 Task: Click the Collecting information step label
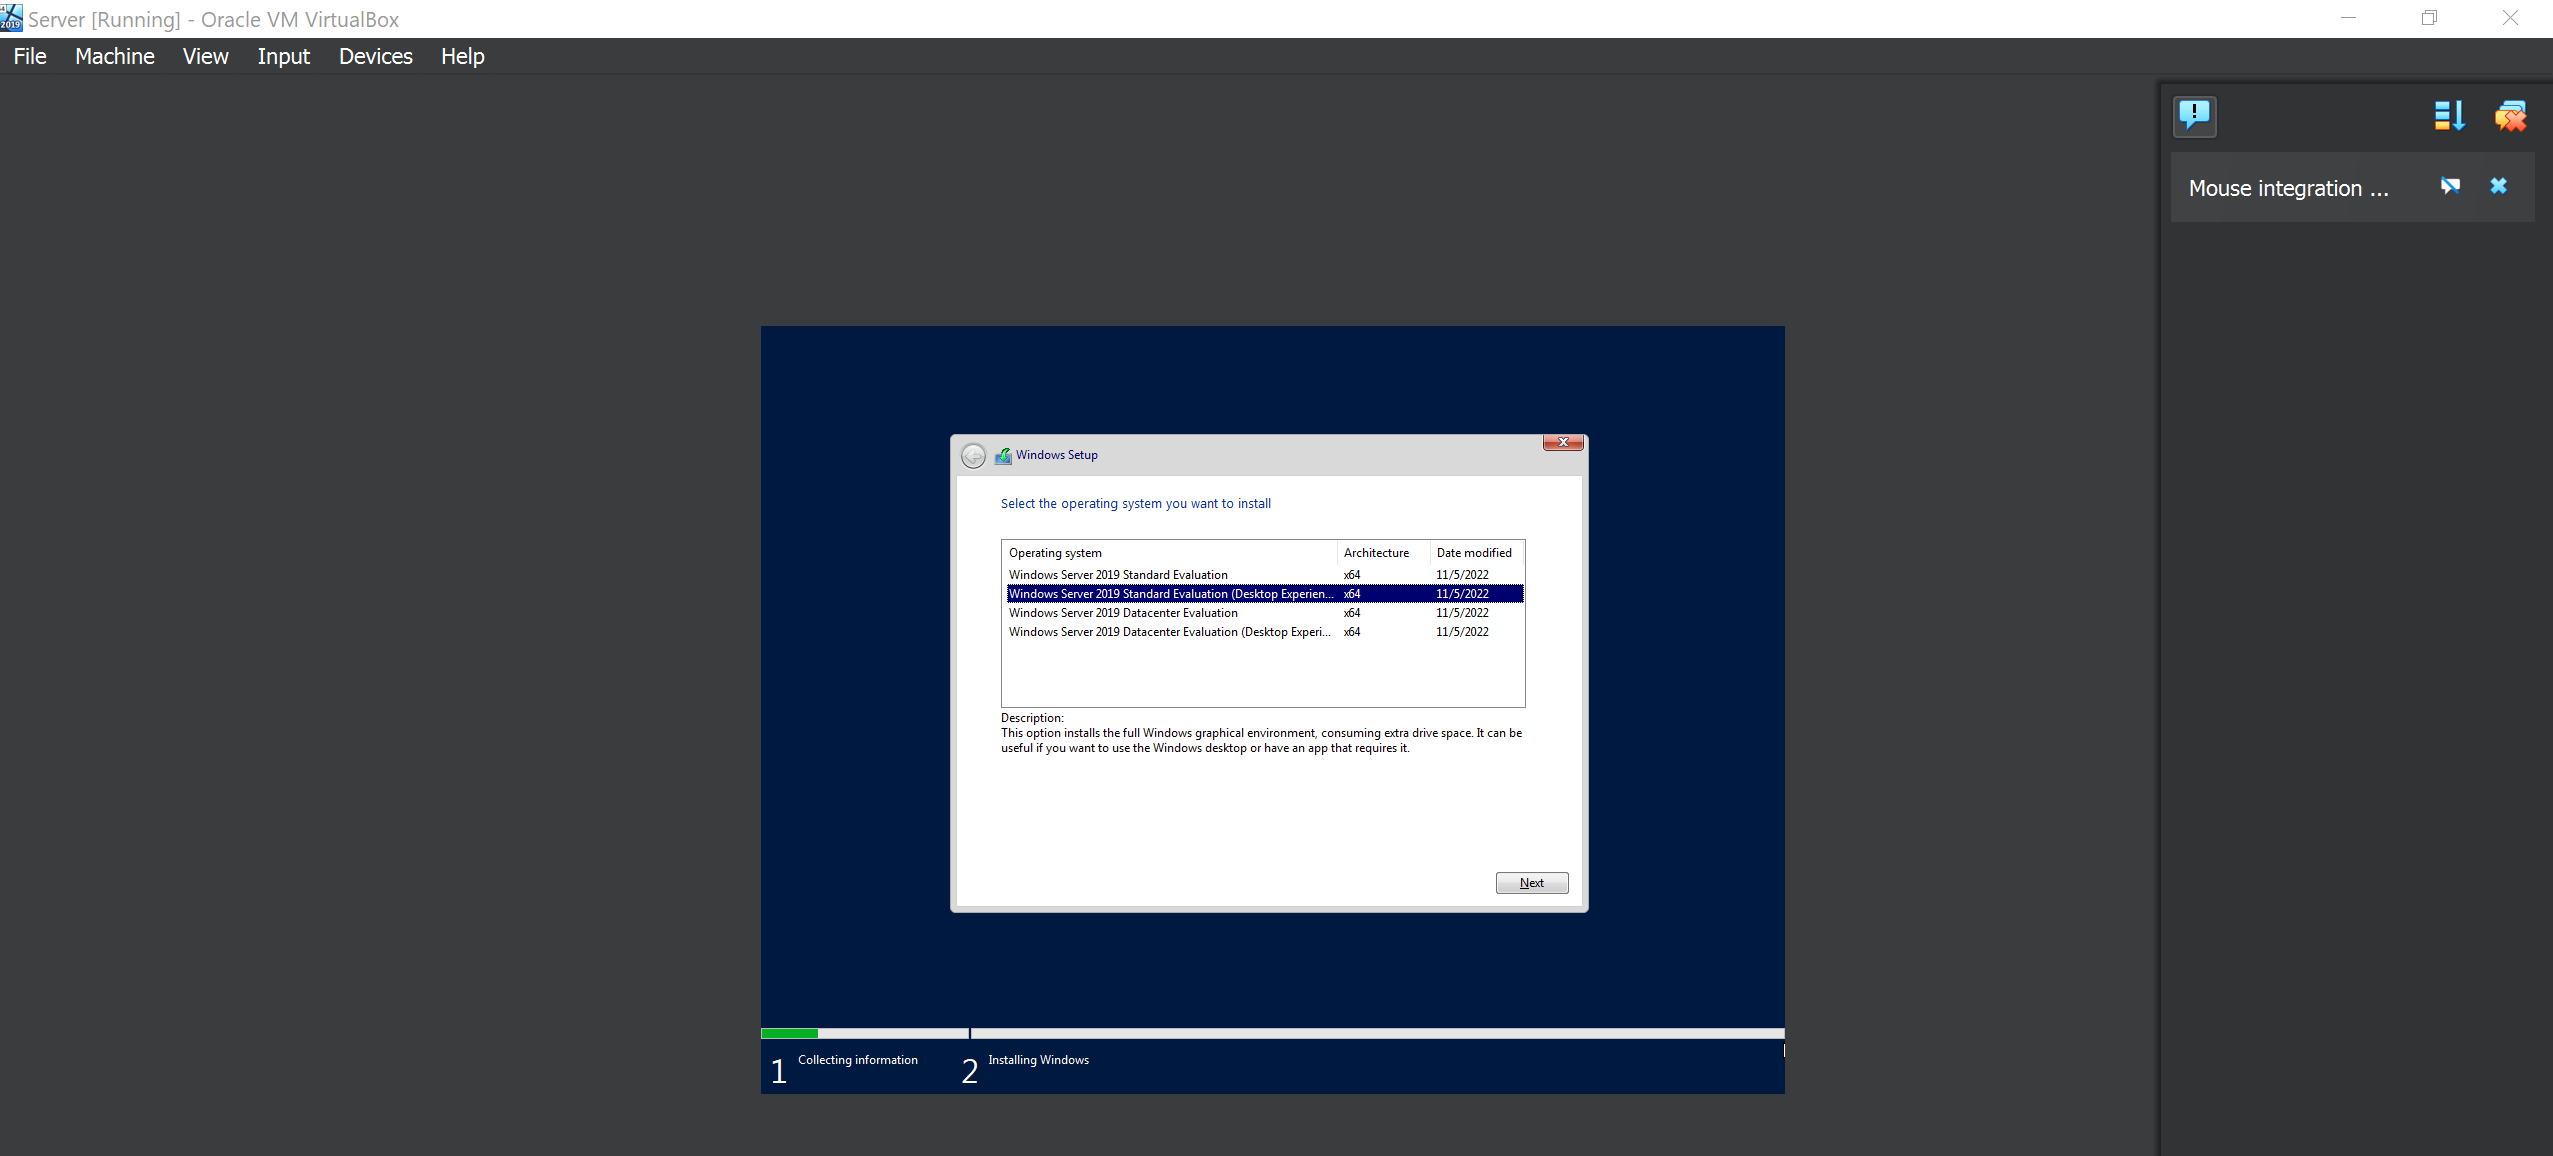858,1060
